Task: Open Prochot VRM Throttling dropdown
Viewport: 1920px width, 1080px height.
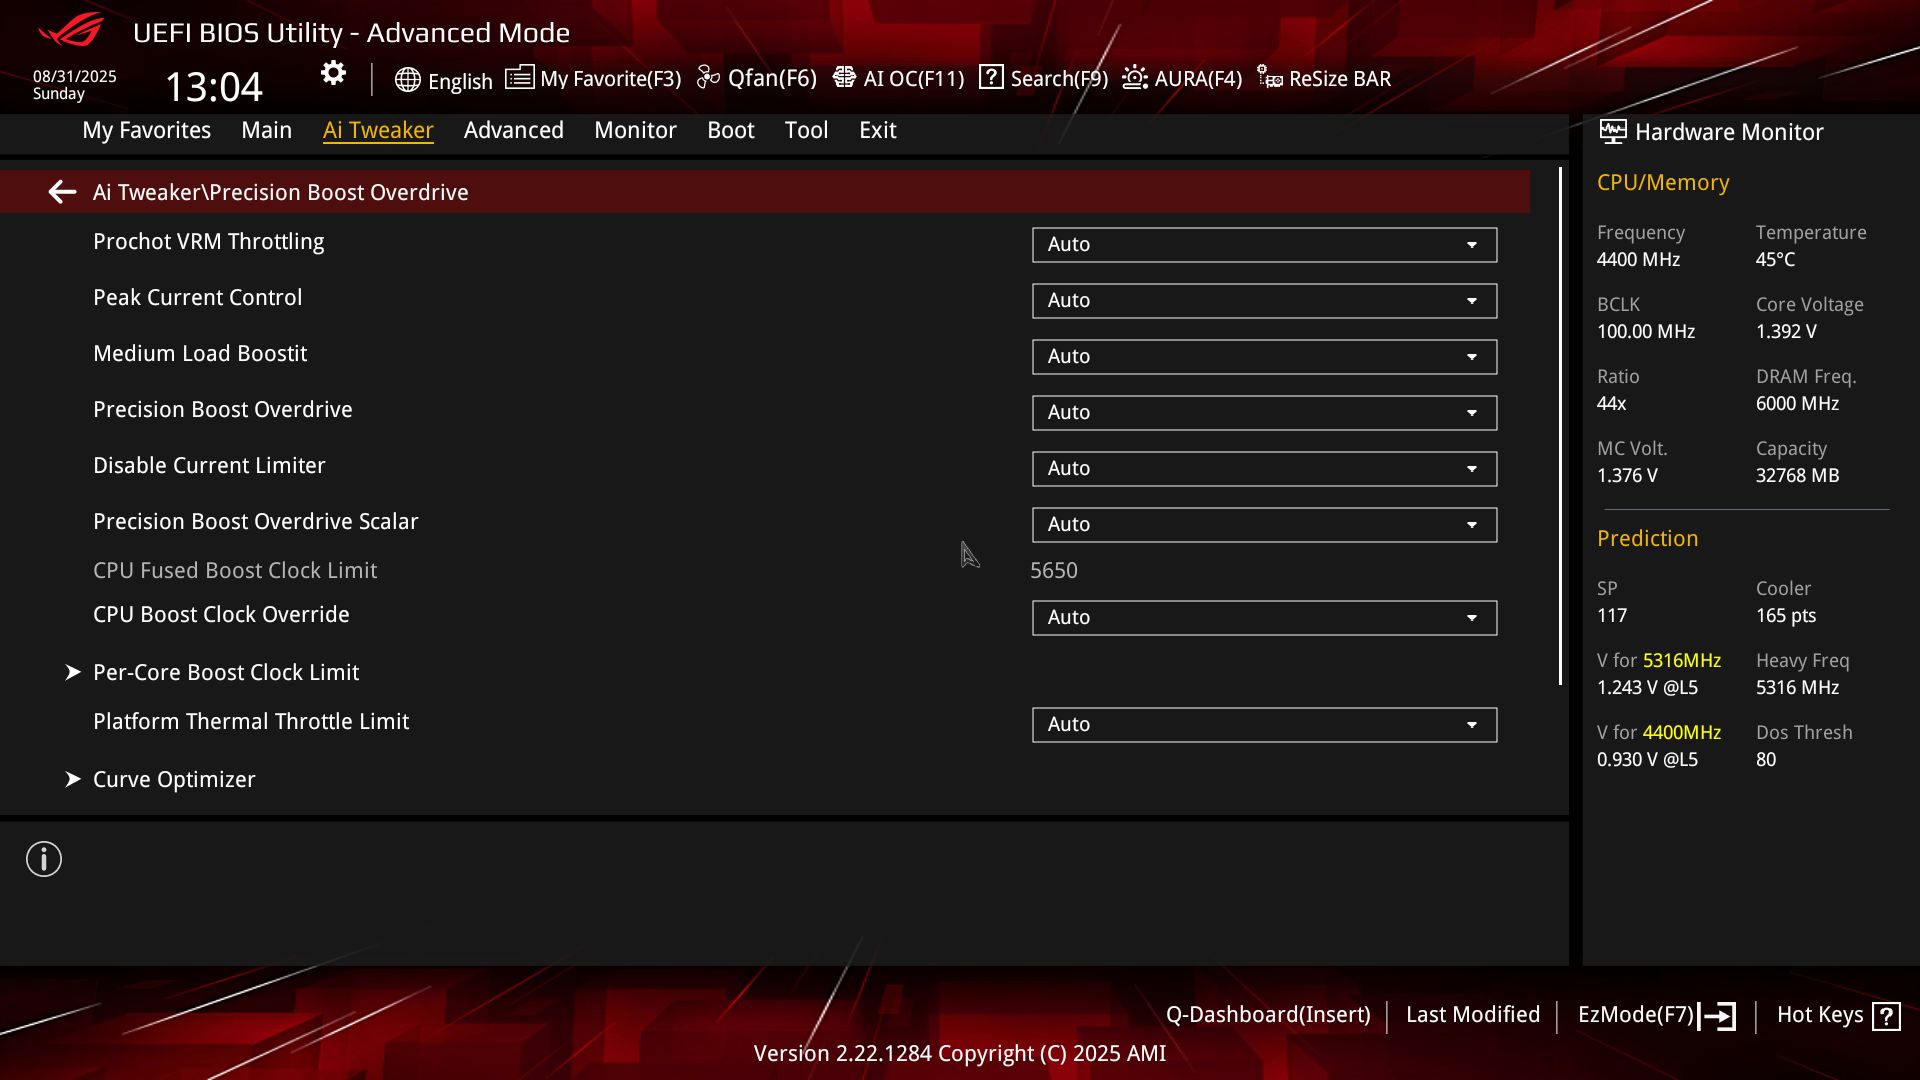Action: click(1264, 245)
